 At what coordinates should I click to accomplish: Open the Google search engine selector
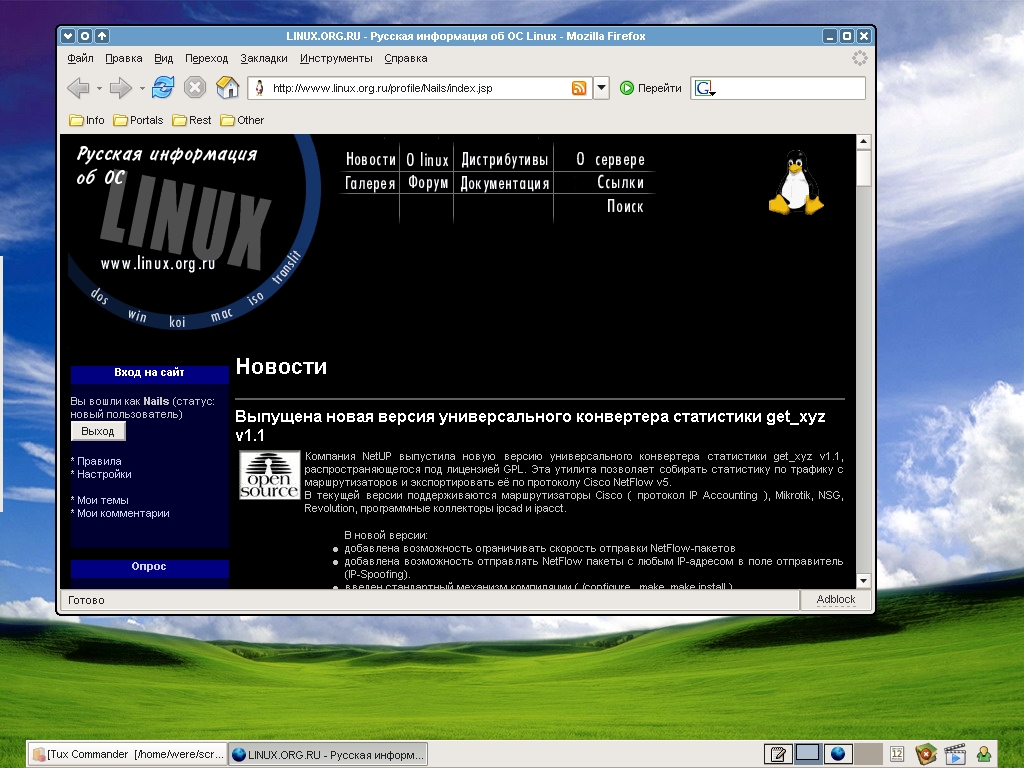705,88
